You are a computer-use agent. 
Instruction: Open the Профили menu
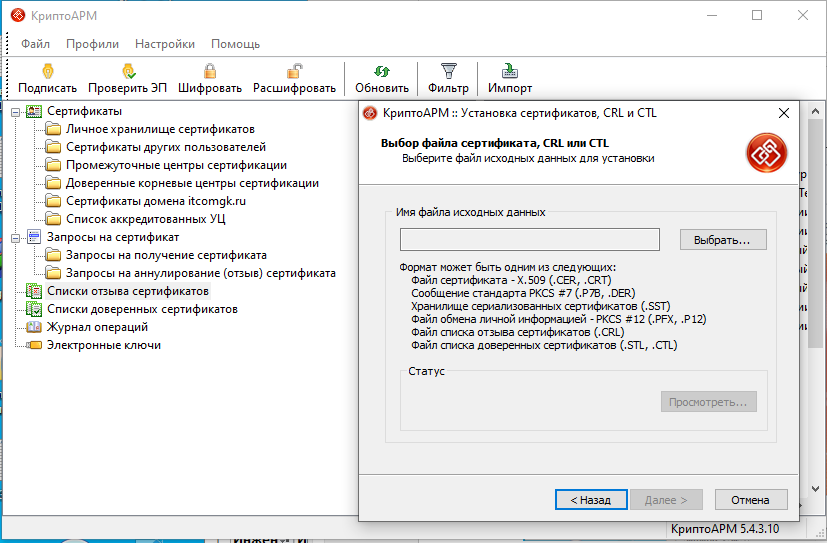point(92,44)
